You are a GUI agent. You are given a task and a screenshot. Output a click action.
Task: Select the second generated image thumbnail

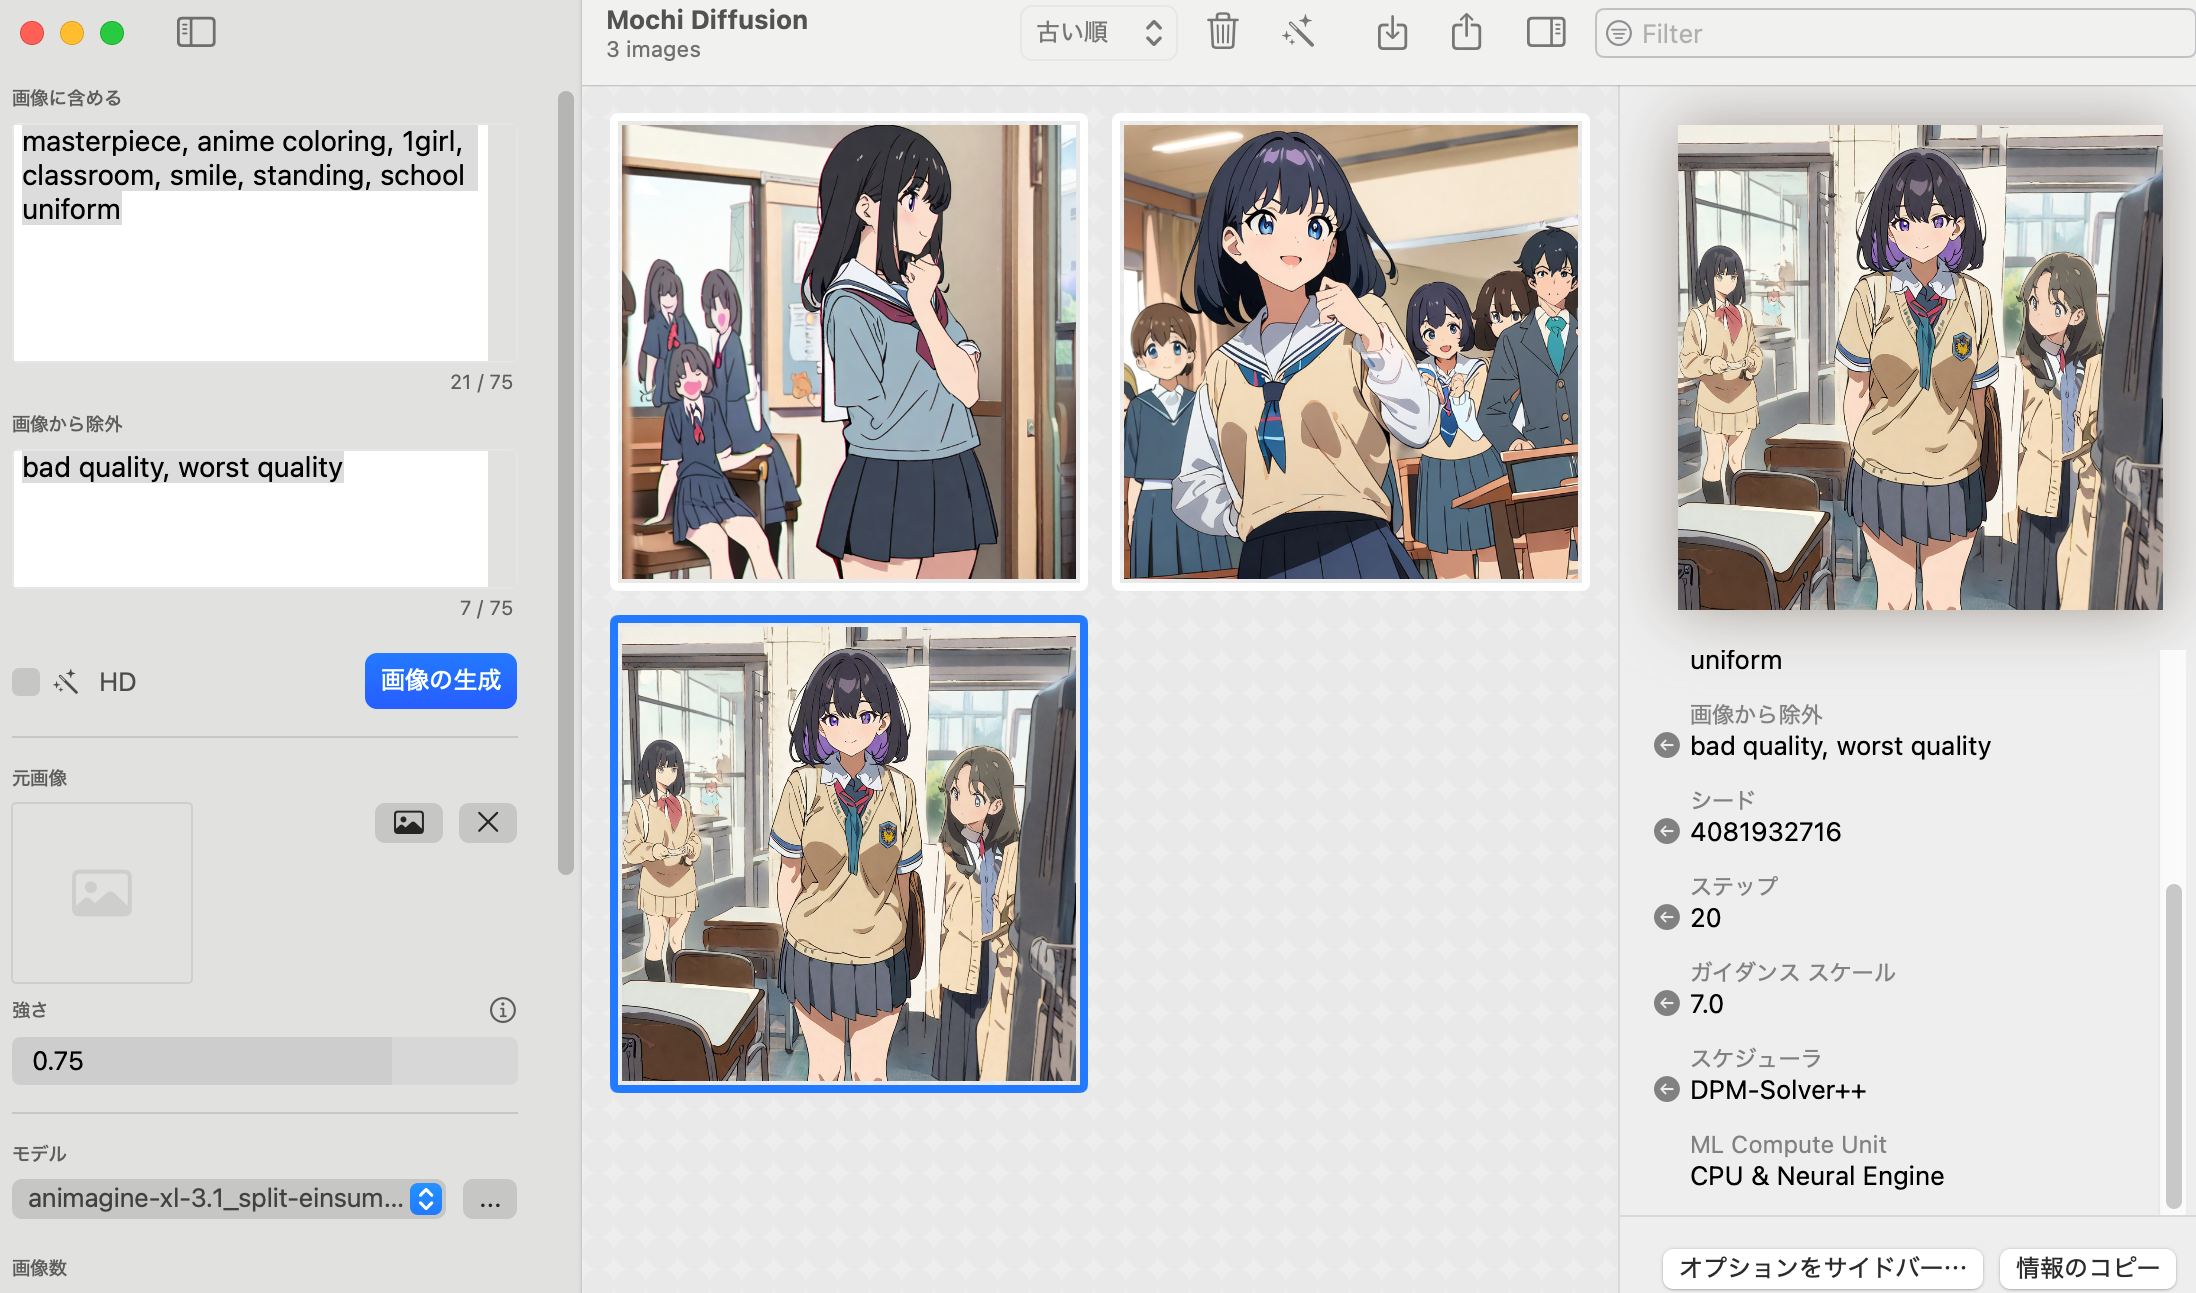[1350, 351]
